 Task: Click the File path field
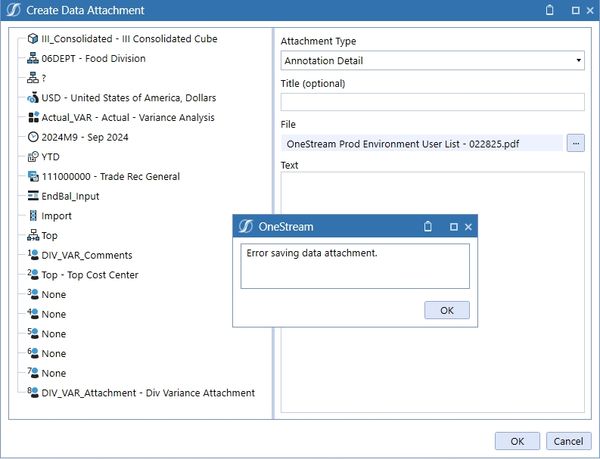[422, 144]
